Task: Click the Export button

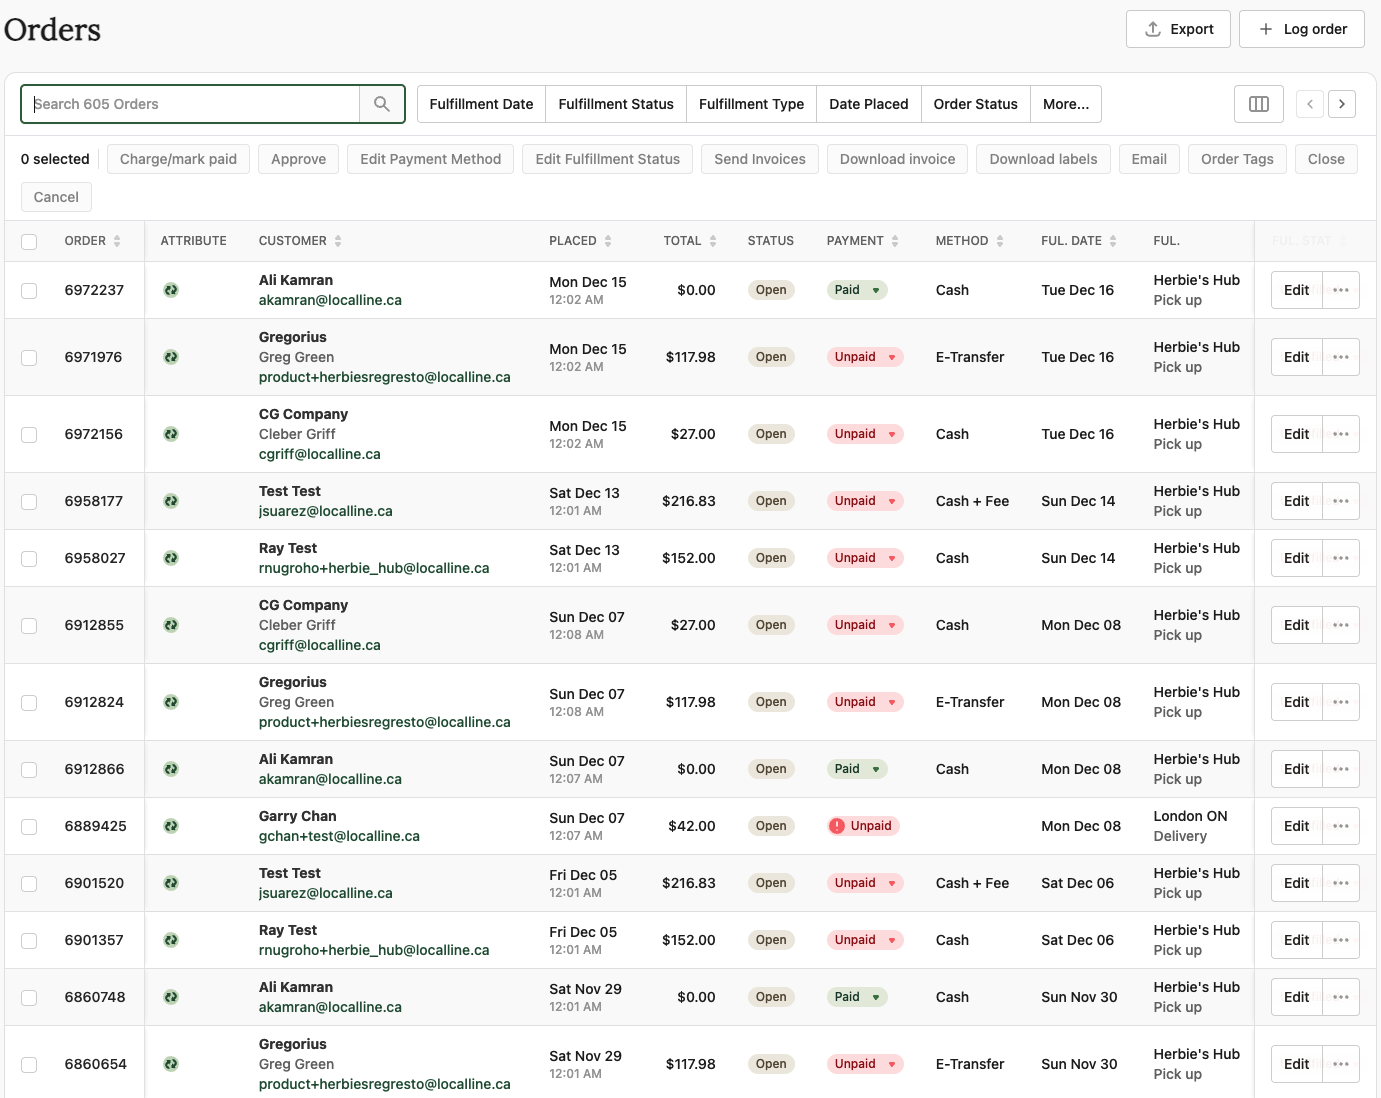Action: [1178, 29]
